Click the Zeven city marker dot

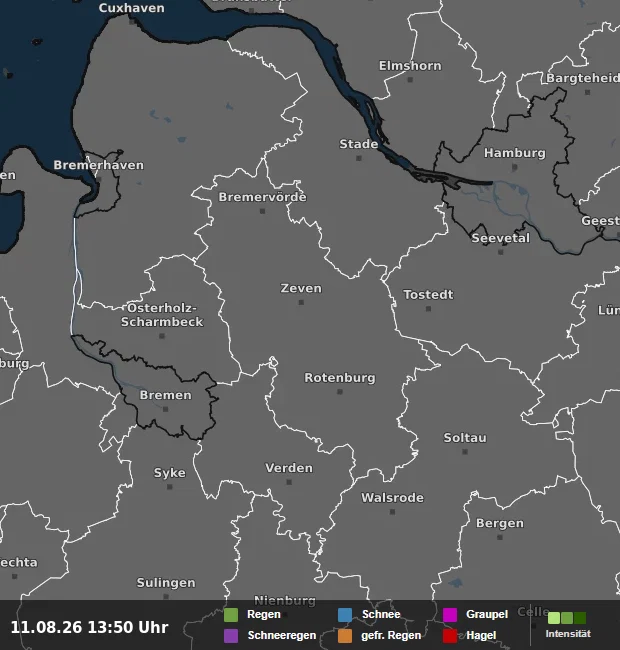pos(301,302)
